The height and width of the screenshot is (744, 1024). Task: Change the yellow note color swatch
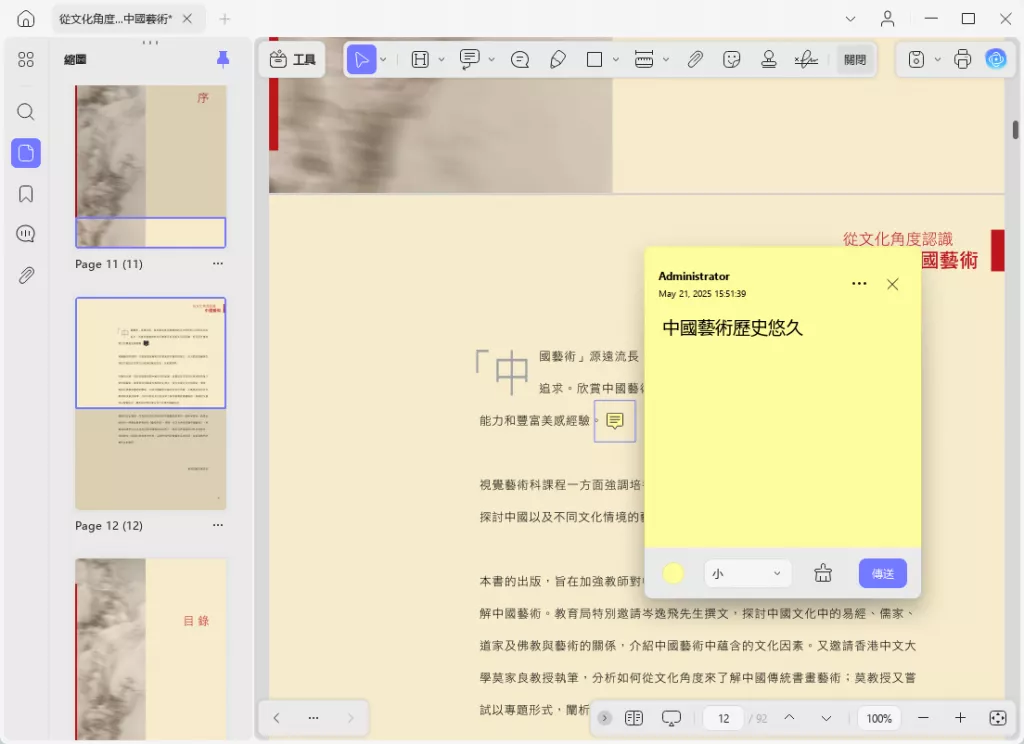pos(673,574)
